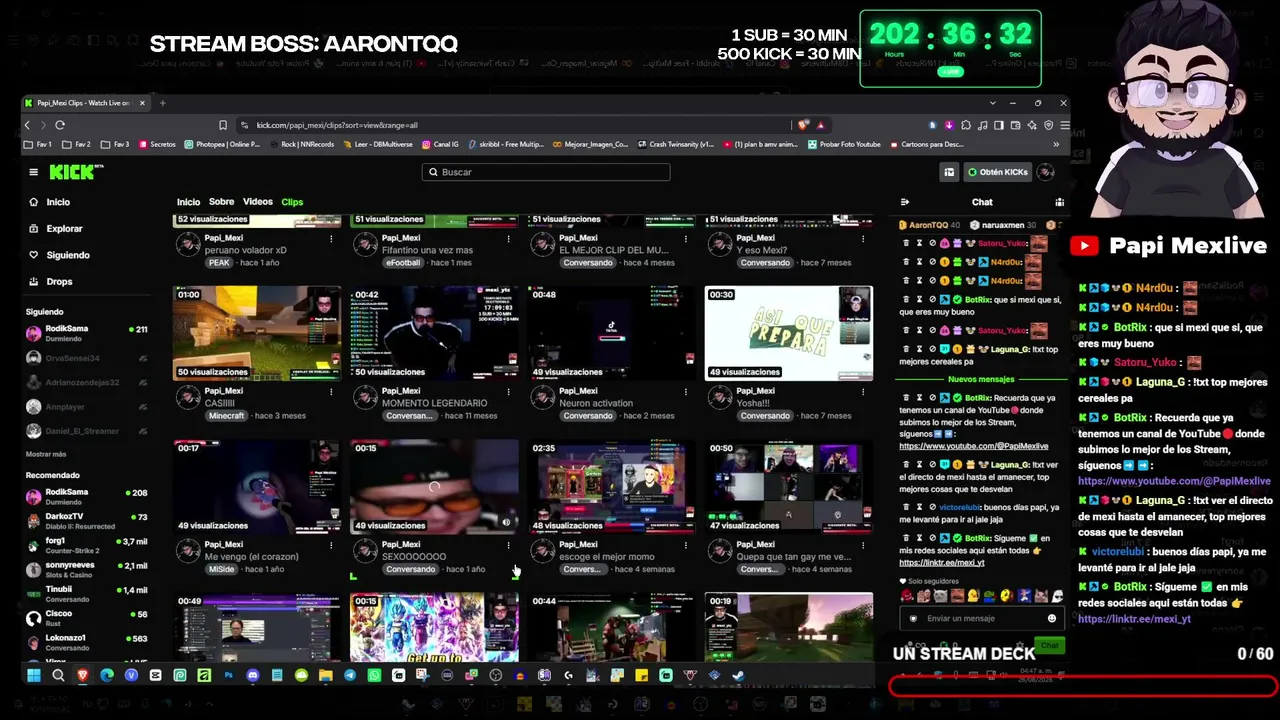
Task: Open a new browser tab
Action: pyautogui.click(x=163, y=103)
